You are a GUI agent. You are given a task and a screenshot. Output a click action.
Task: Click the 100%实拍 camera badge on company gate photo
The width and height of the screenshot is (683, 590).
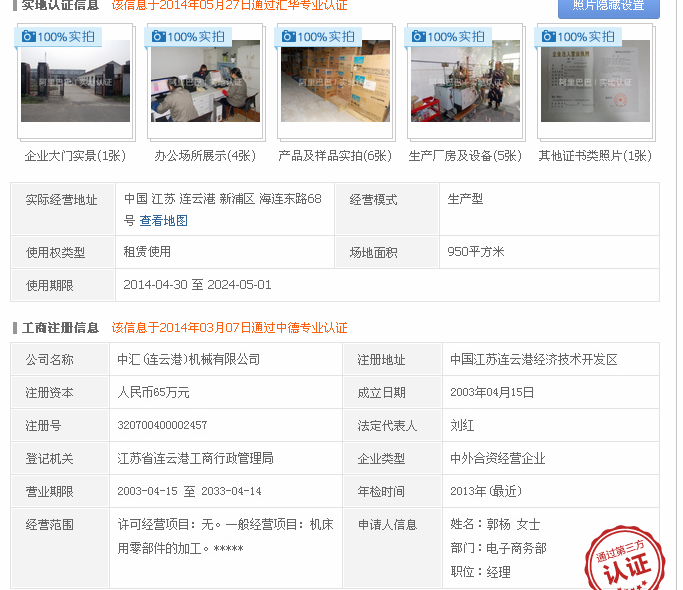(59, 37)
